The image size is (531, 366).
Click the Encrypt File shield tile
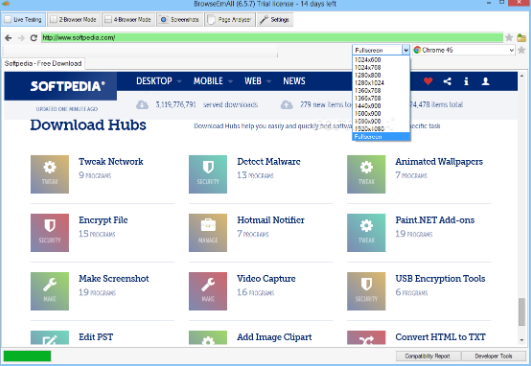[x=50, y=233]
